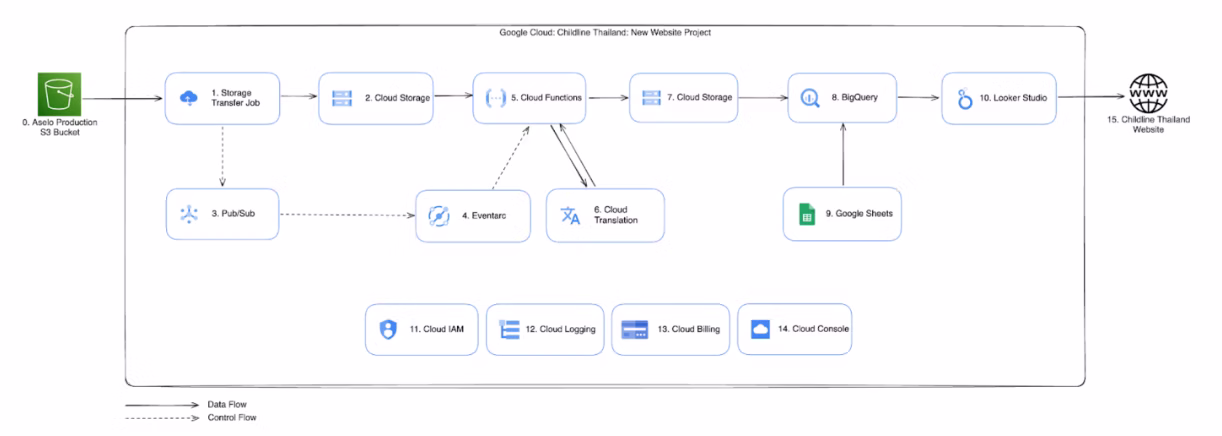Select the green Google Sheets icon

[806, 214]
